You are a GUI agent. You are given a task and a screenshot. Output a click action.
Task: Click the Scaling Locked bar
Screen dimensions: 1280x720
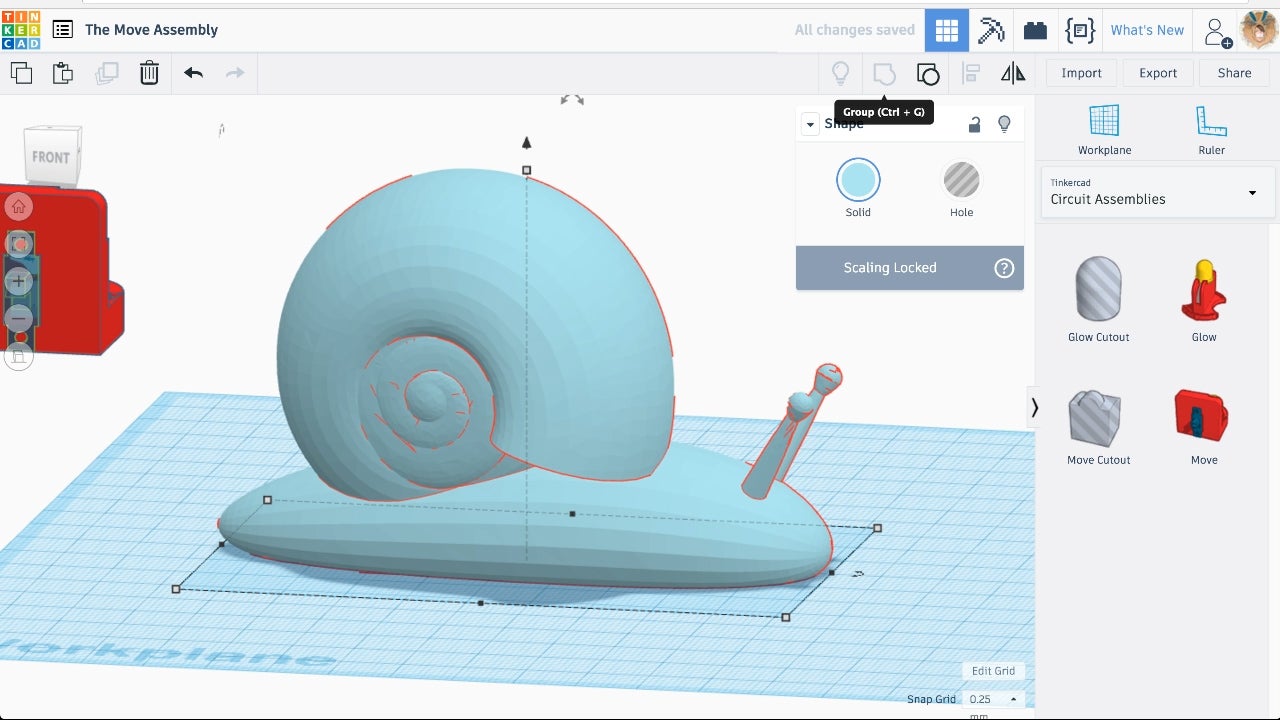click(x=910, y=268)
